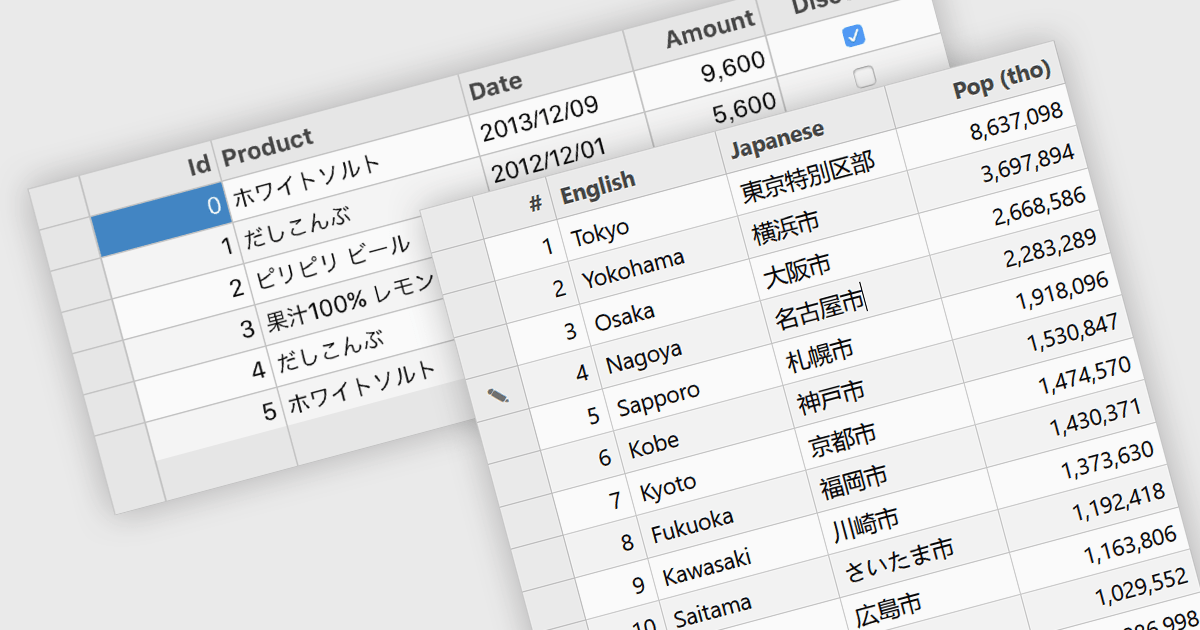Click the Pop (tho) column header
The height and width of the screenshot is (630, 1200).
pos(1001,80)
